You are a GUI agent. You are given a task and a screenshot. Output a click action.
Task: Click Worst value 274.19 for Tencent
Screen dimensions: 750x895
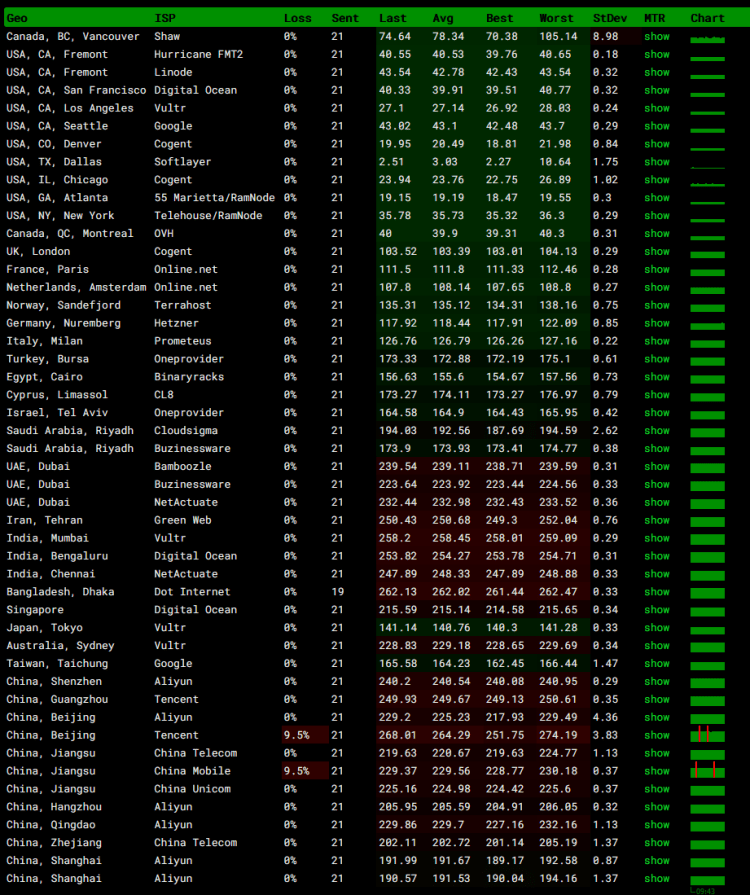558,735
